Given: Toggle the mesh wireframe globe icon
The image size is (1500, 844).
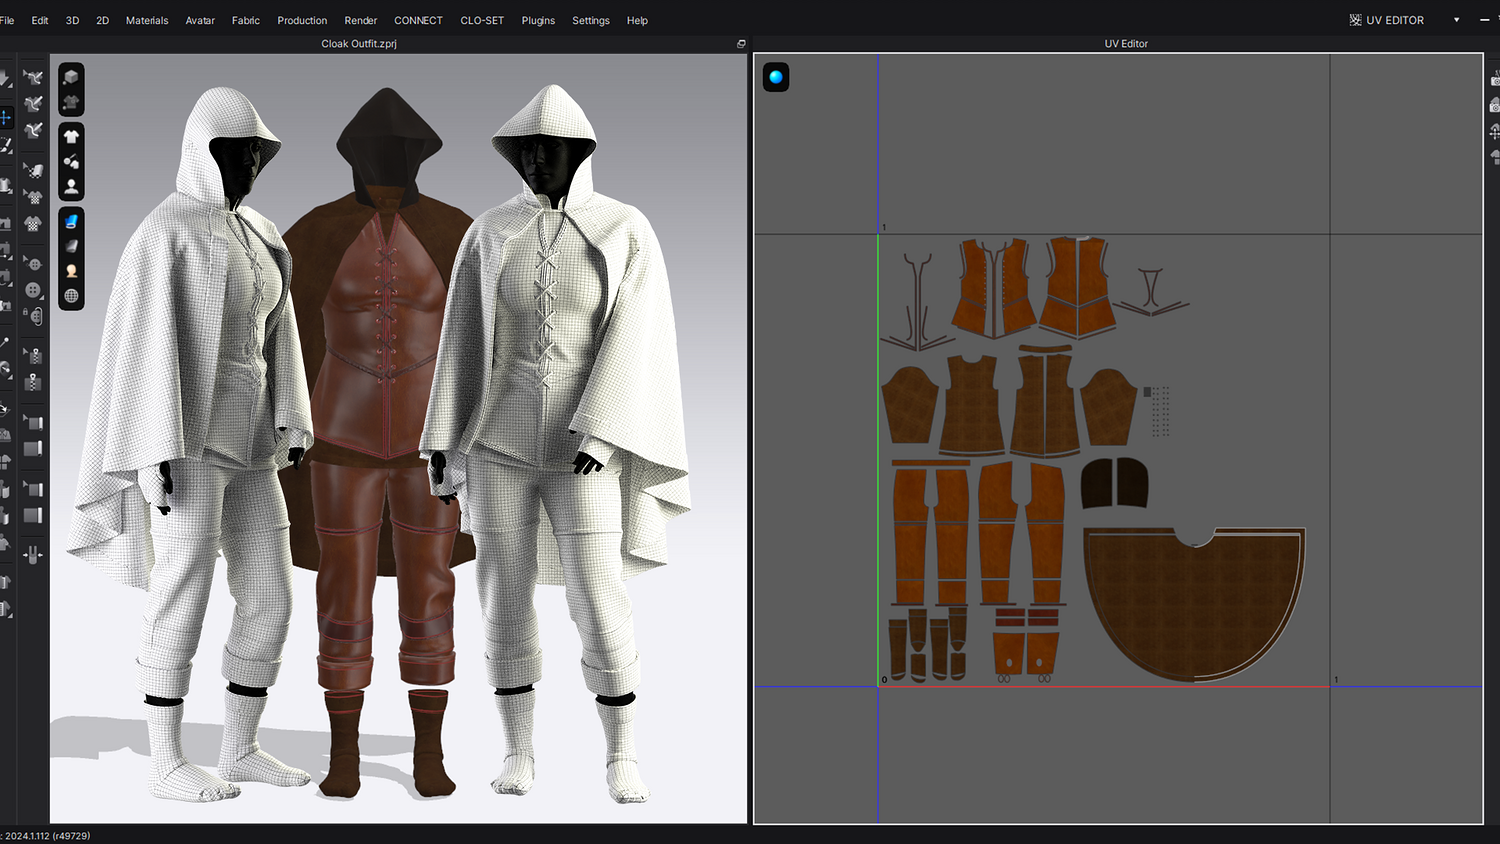Looking at the screenshot, I should (71, 296).
